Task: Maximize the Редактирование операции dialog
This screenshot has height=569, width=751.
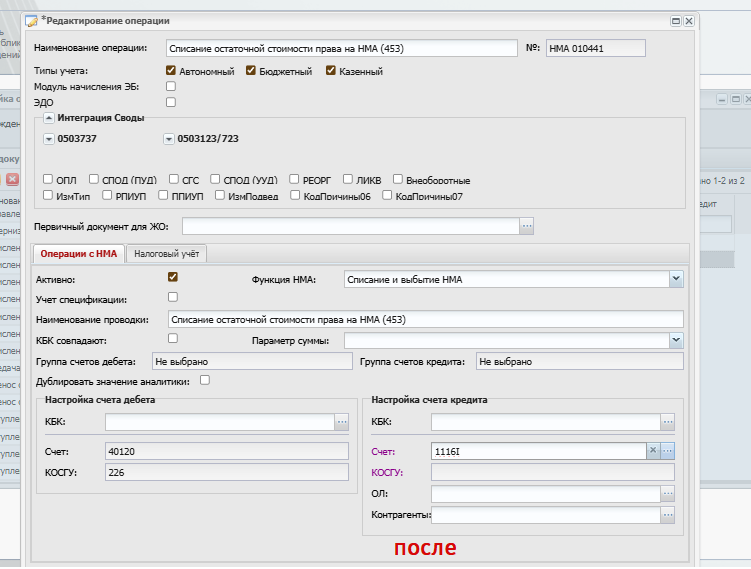Action: coord(676,21)
